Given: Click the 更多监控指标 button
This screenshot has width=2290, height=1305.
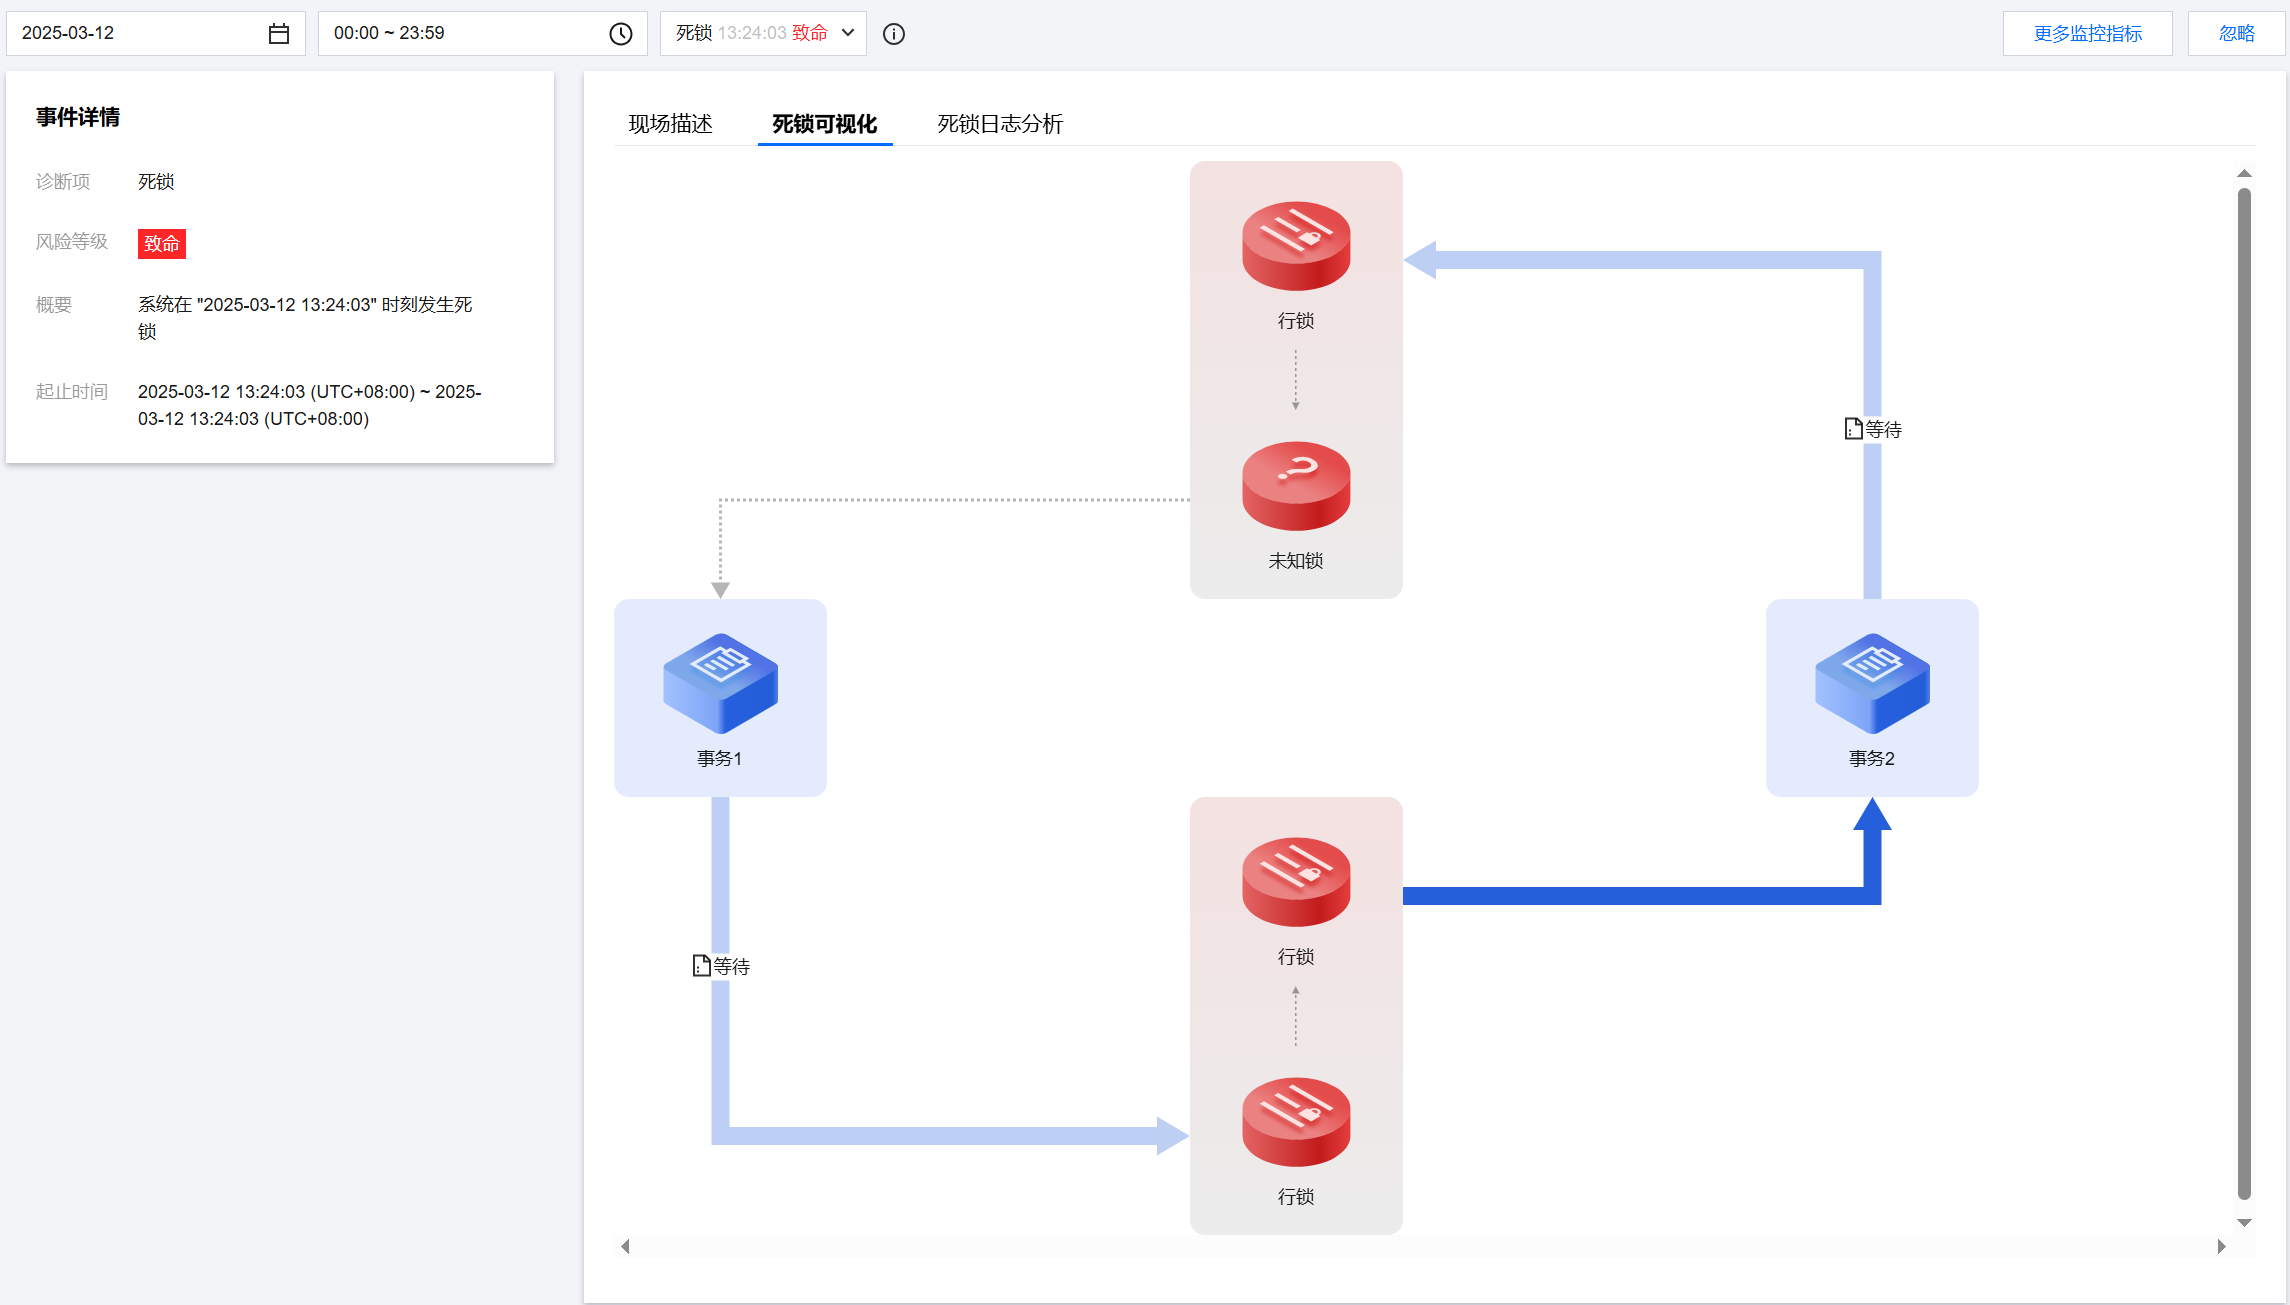Looking at the screenshot, I should [2088, 34].
